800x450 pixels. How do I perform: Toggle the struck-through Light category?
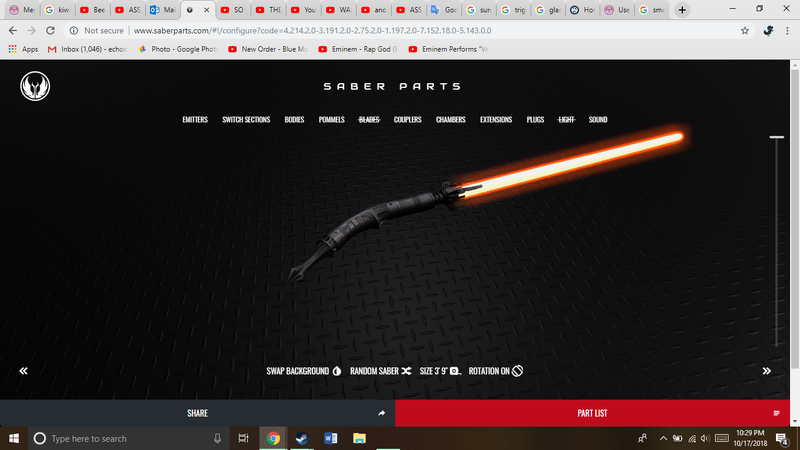click(x=566, y=120)
